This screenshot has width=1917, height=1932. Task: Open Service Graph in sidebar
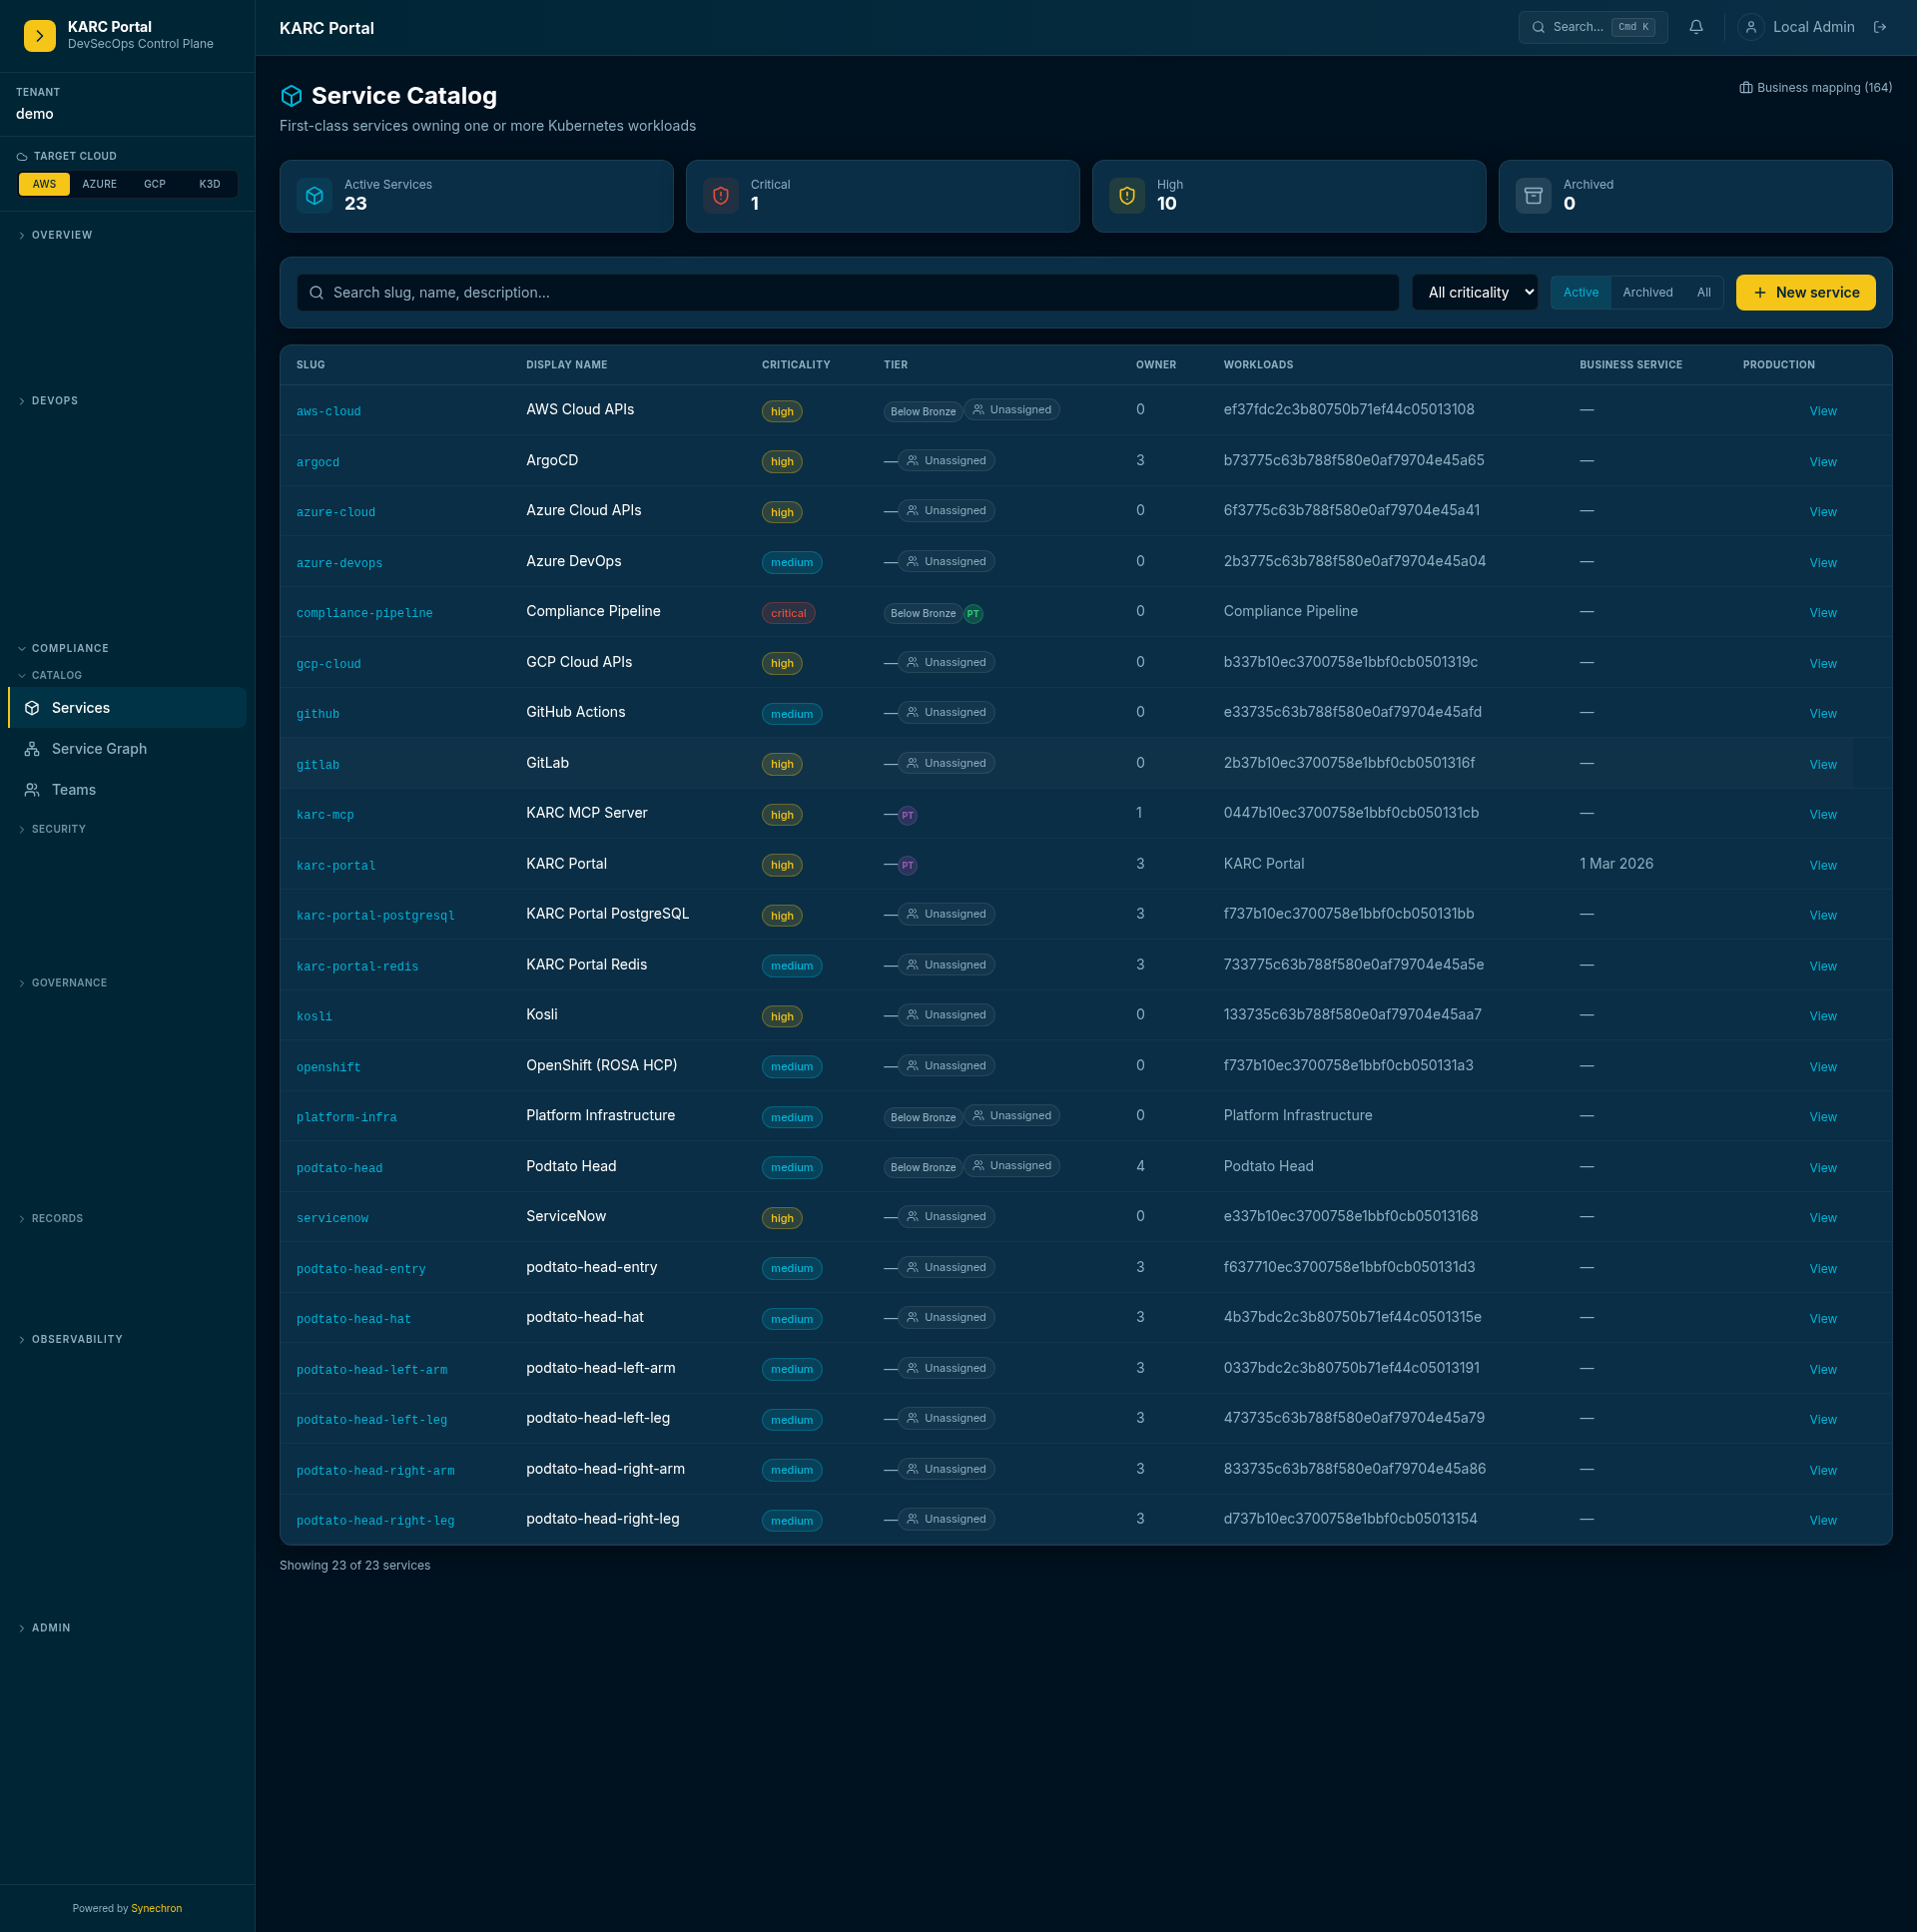click(x=127, y=749)
